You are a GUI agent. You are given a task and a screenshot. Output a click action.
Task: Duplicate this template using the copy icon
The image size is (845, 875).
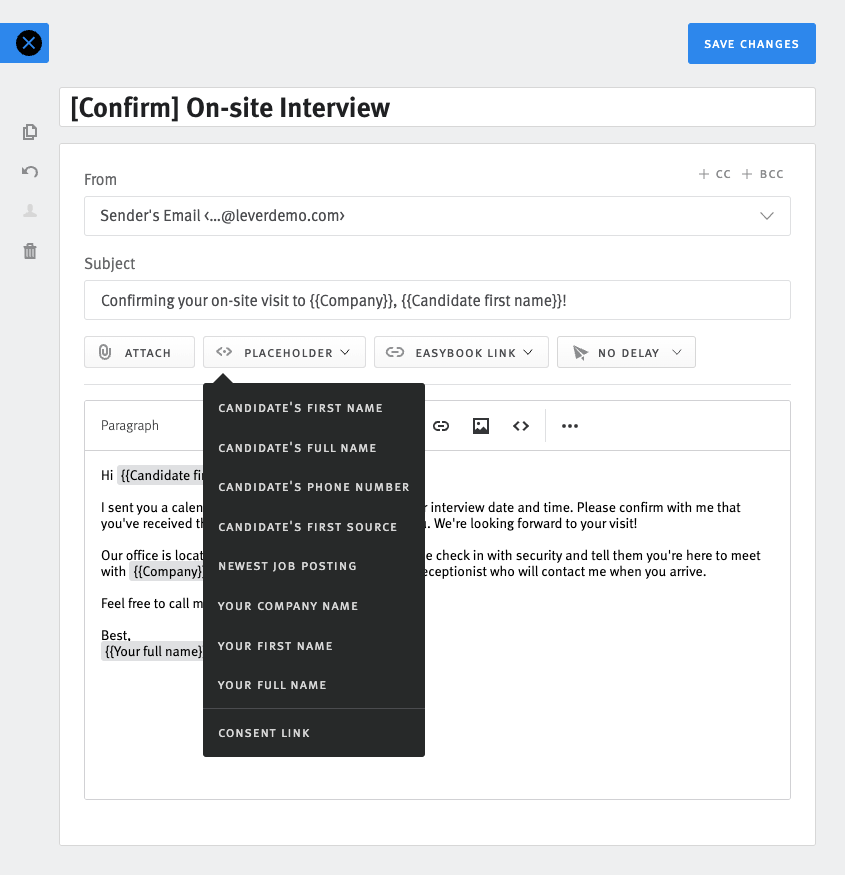(29, 131)
